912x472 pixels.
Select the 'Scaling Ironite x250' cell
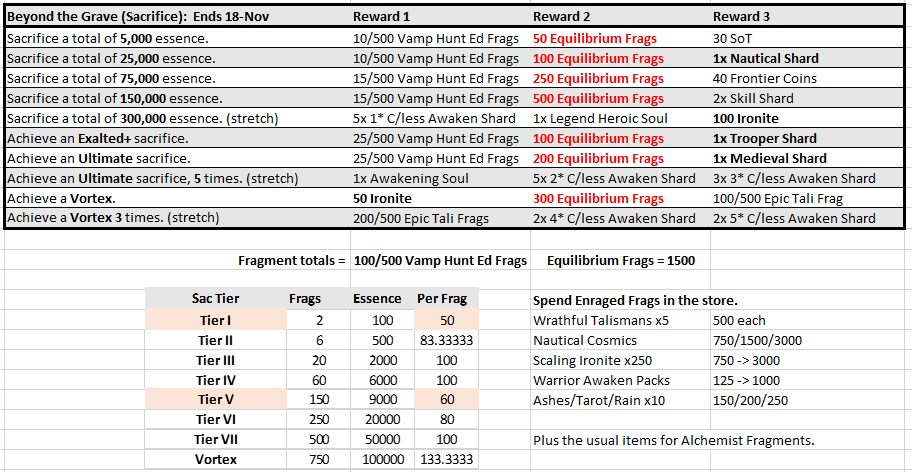pos(619,360)
